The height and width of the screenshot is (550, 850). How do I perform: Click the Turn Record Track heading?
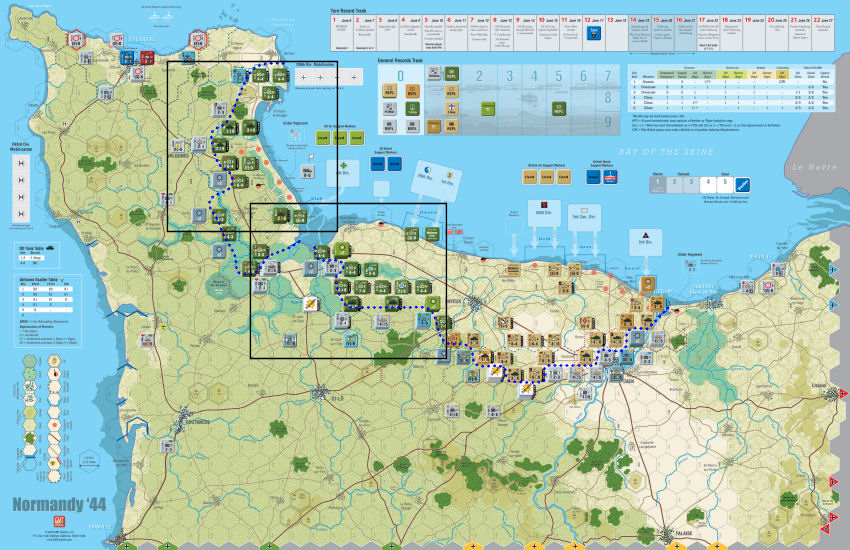[x=348, y=10]
